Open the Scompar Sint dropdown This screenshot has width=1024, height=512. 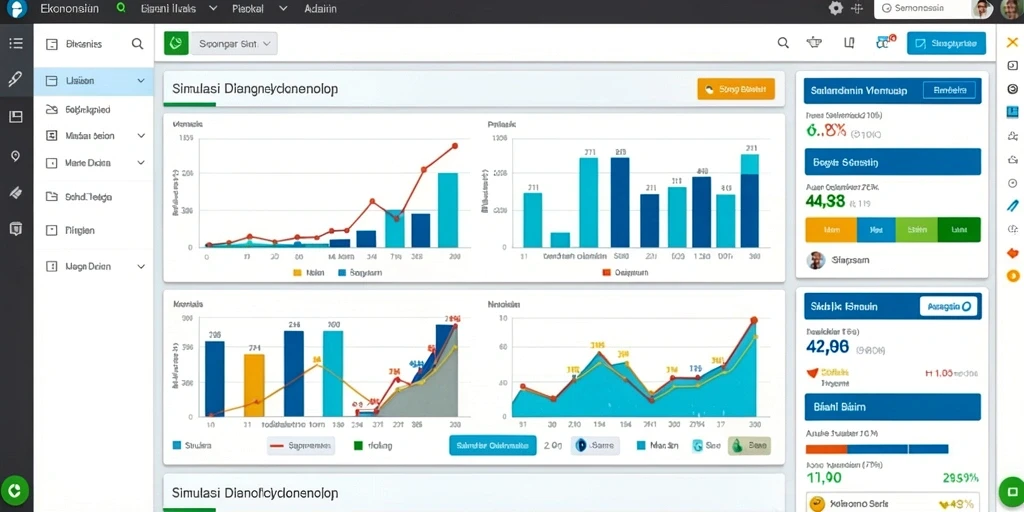pyautogui.click(x=234, y=44)
